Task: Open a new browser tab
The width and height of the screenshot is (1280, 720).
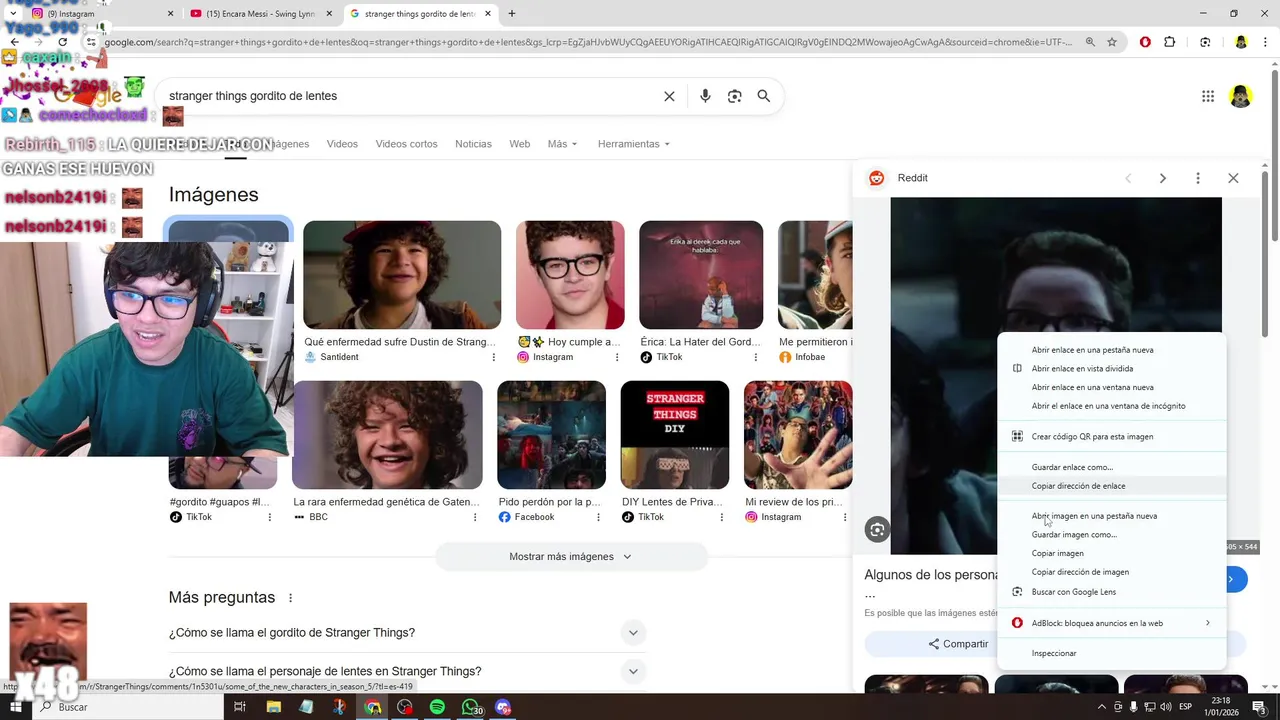Action: tap(511, 14)
